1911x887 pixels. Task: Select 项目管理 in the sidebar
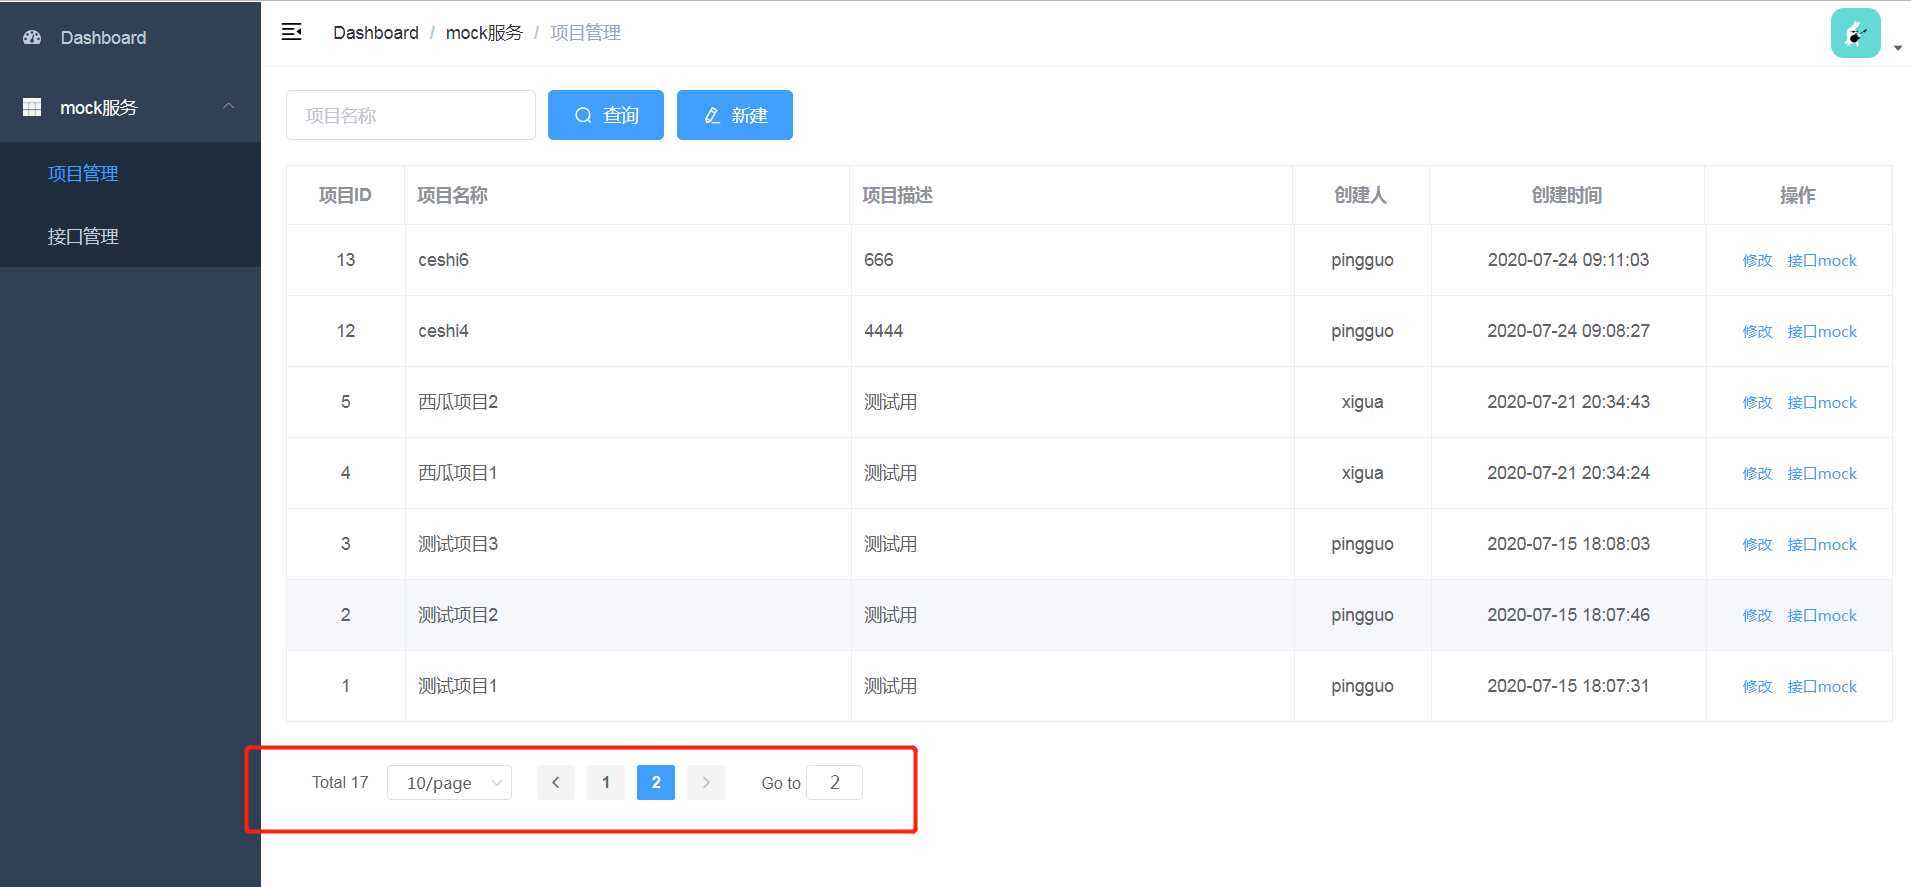coord(130,173)
